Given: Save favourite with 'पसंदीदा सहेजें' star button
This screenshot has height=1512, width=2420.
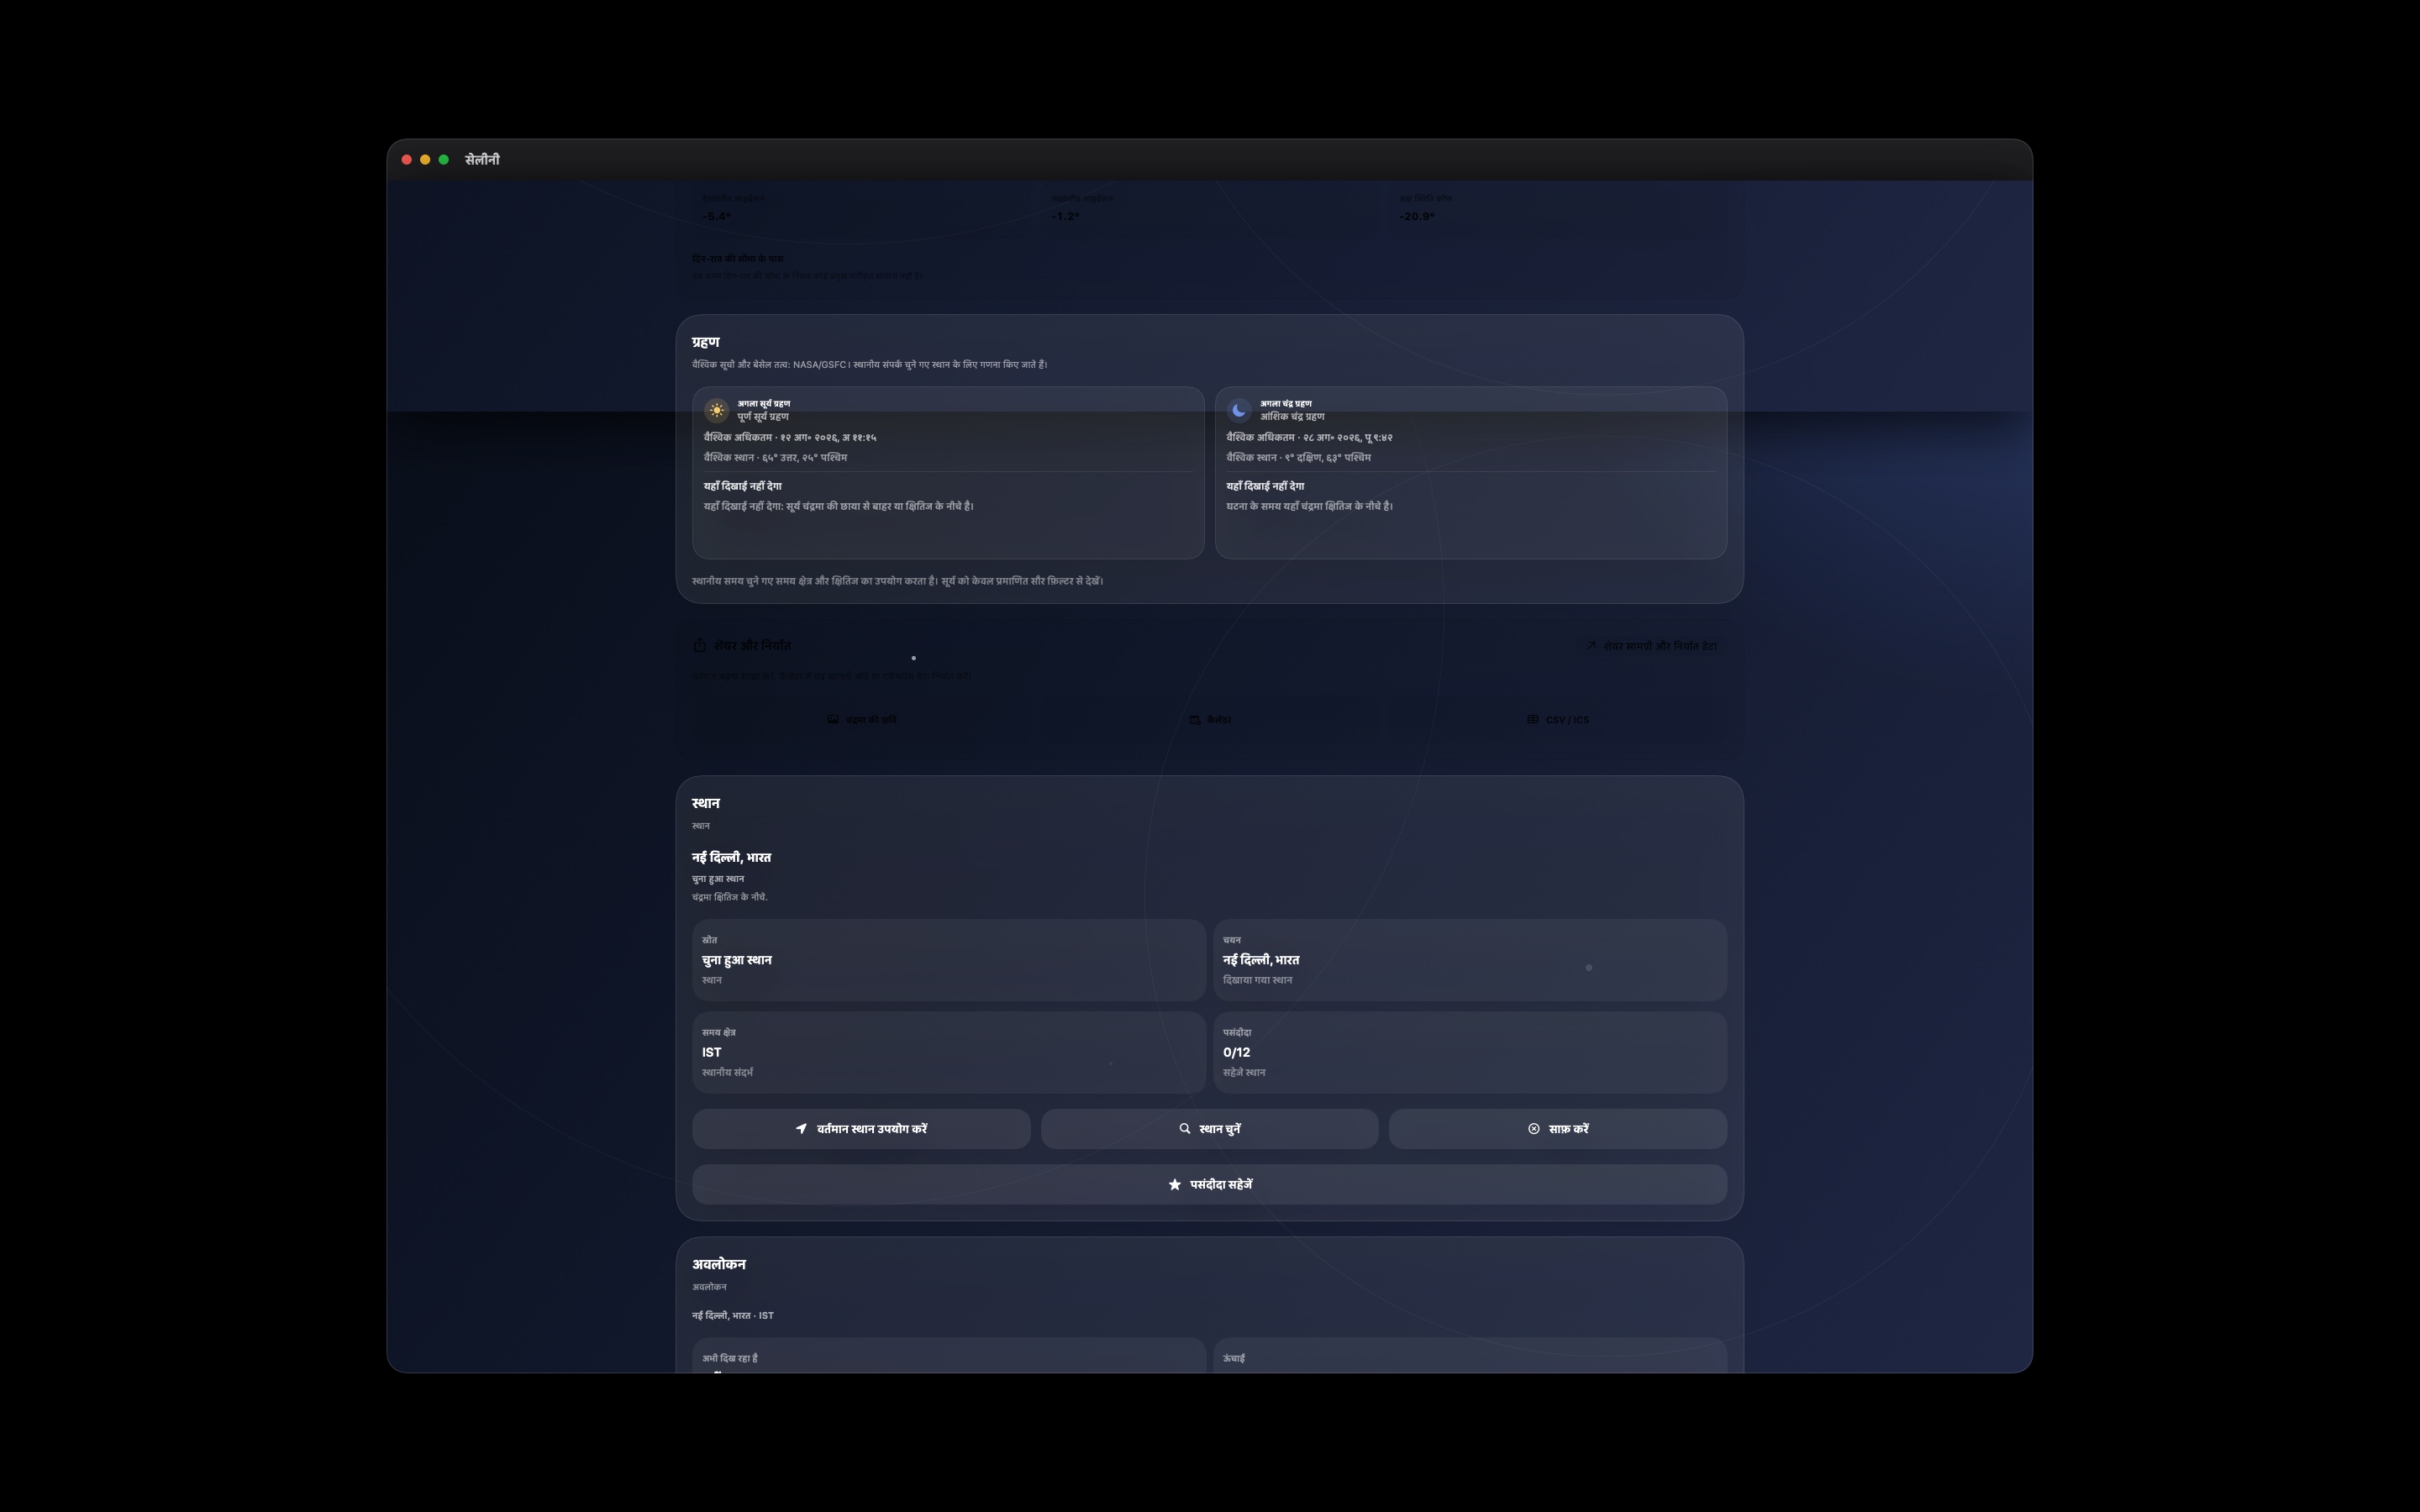Looking at the screenshot, I should pyautogui.click(x=1209, y=1185).
